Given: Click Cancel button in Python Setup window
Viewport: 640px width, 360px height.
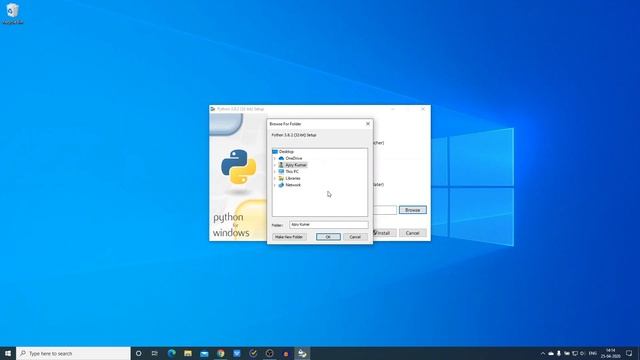Looking at the screenshot, I should (413, 233).
